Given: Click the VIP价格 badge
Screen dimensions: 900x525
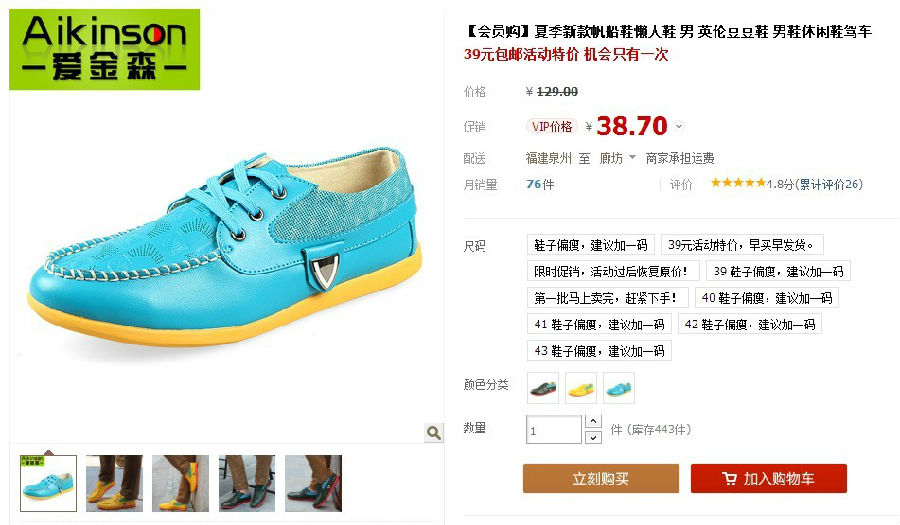Looking at the screenshot, I should coord(552,126).
